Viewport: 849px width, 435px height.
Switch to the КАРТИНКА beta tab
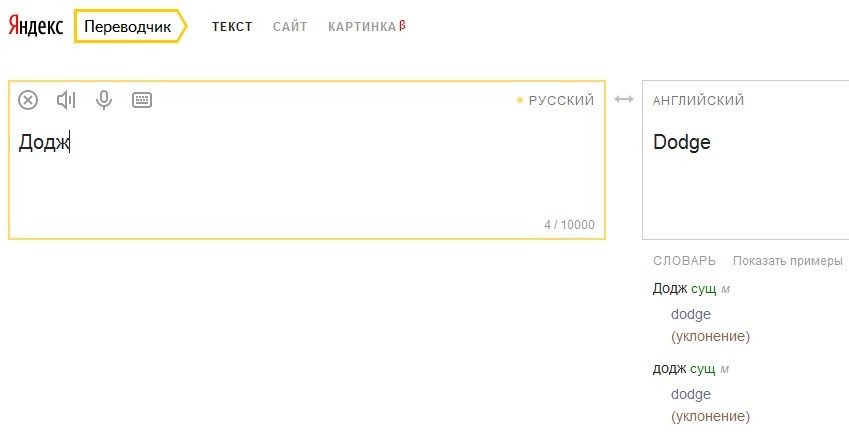pyautogui.click(x=367, y=27)
